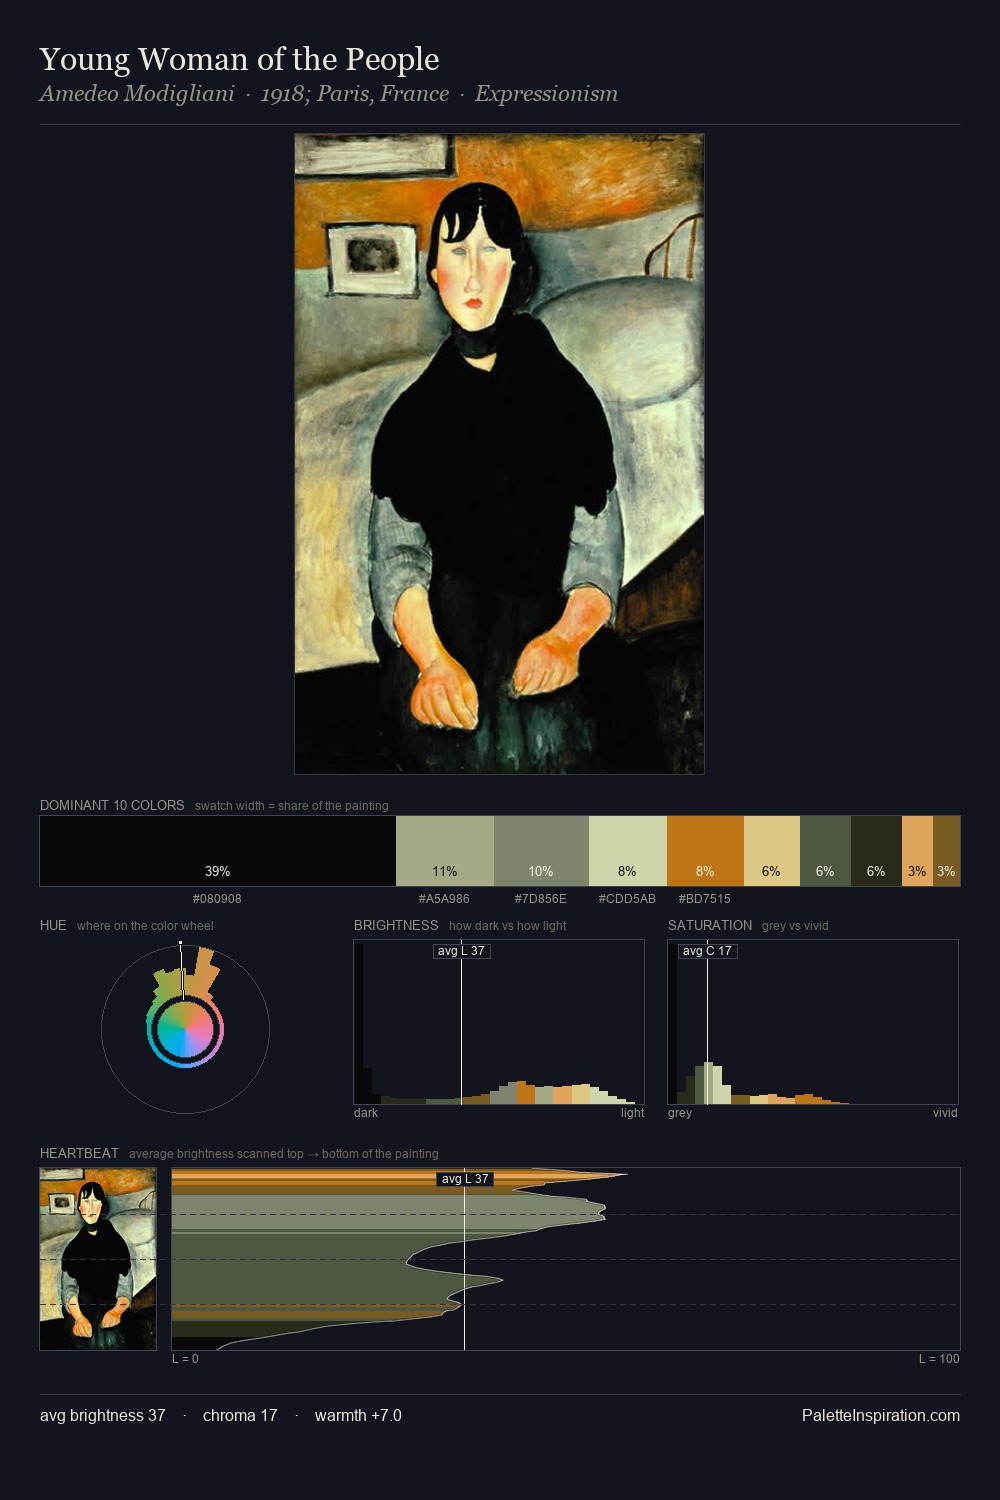This screenshot has height=1500, width=1000.
Task: Click the 'L = 100' axis label
Action: [939, 1359]
